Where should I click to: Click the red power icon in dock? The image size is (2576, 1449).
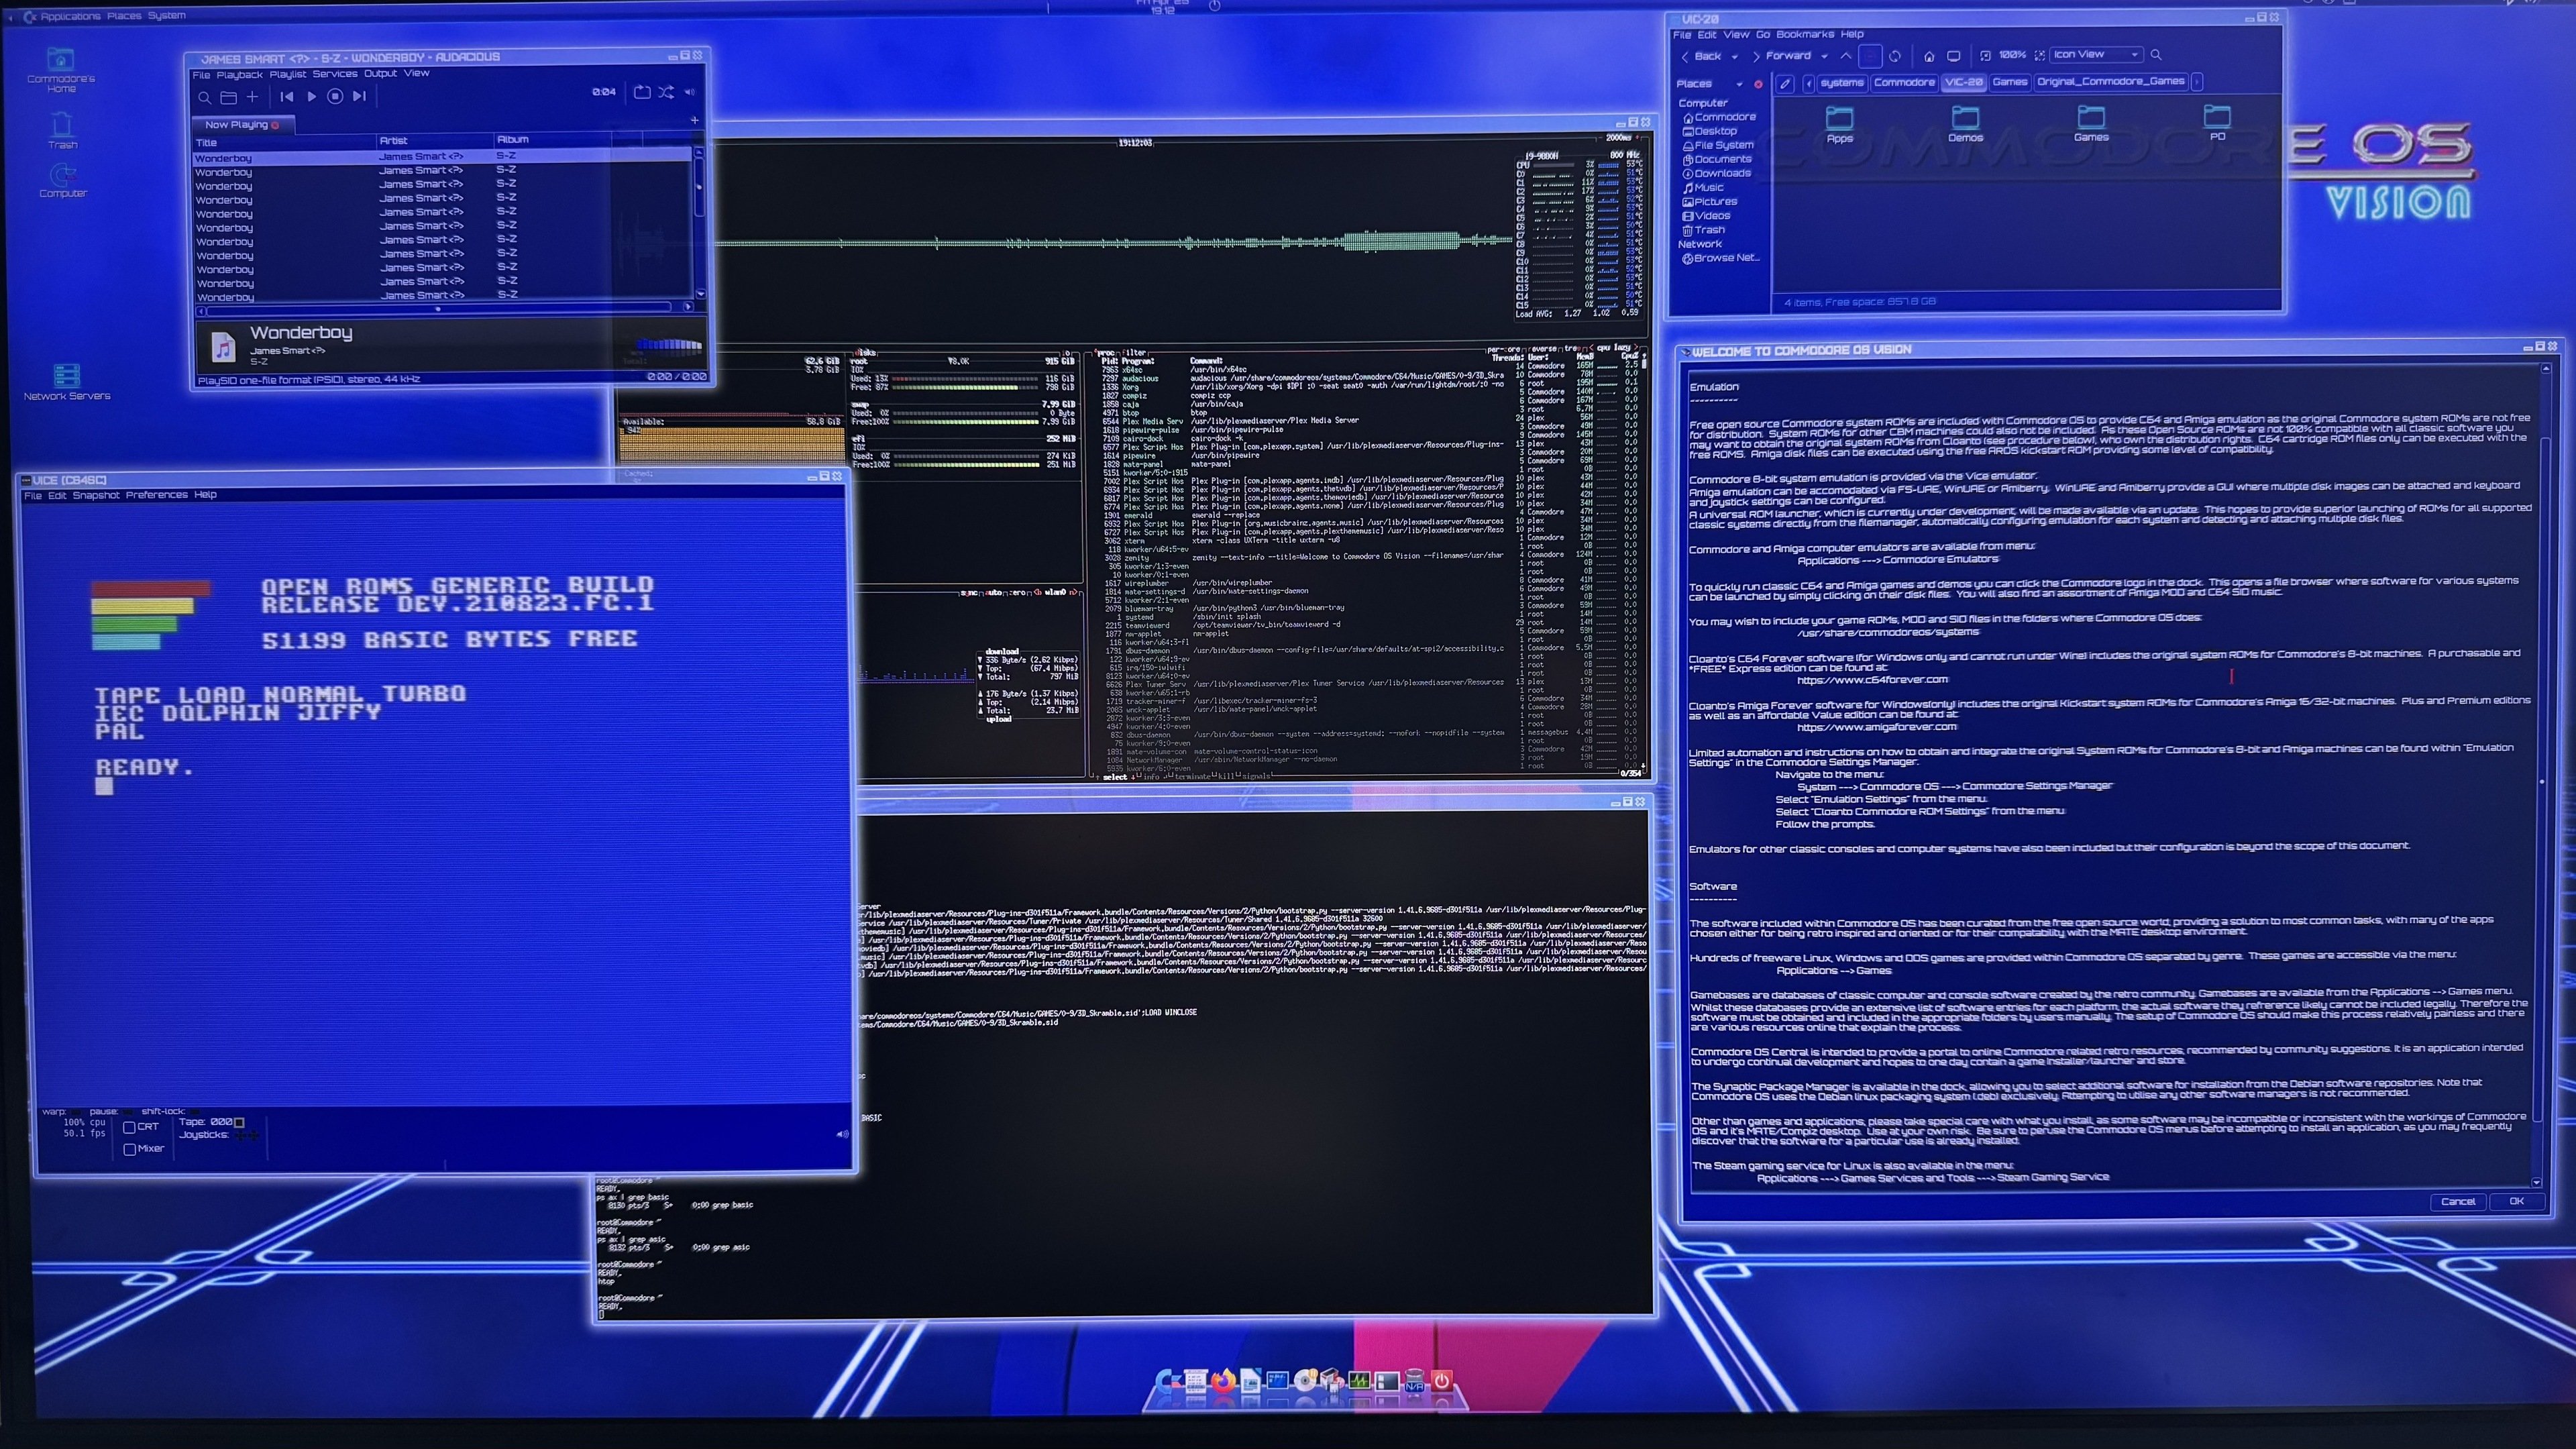[1441, 1381]
